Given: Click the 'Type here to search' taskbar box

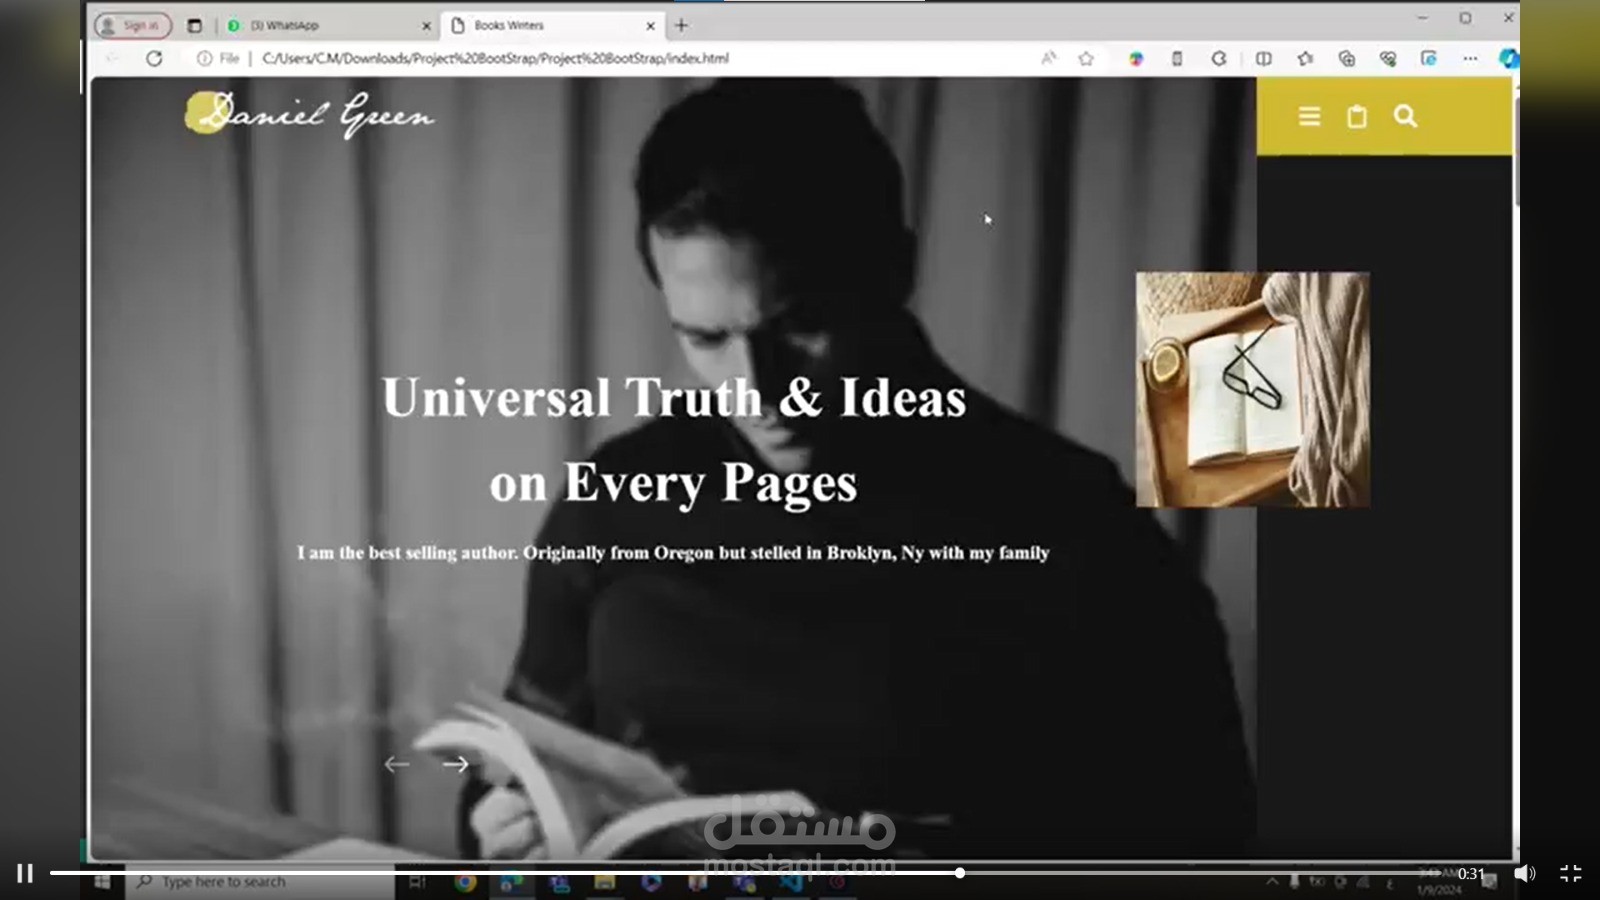Looking at the screenshot, I should coord(260,882).
